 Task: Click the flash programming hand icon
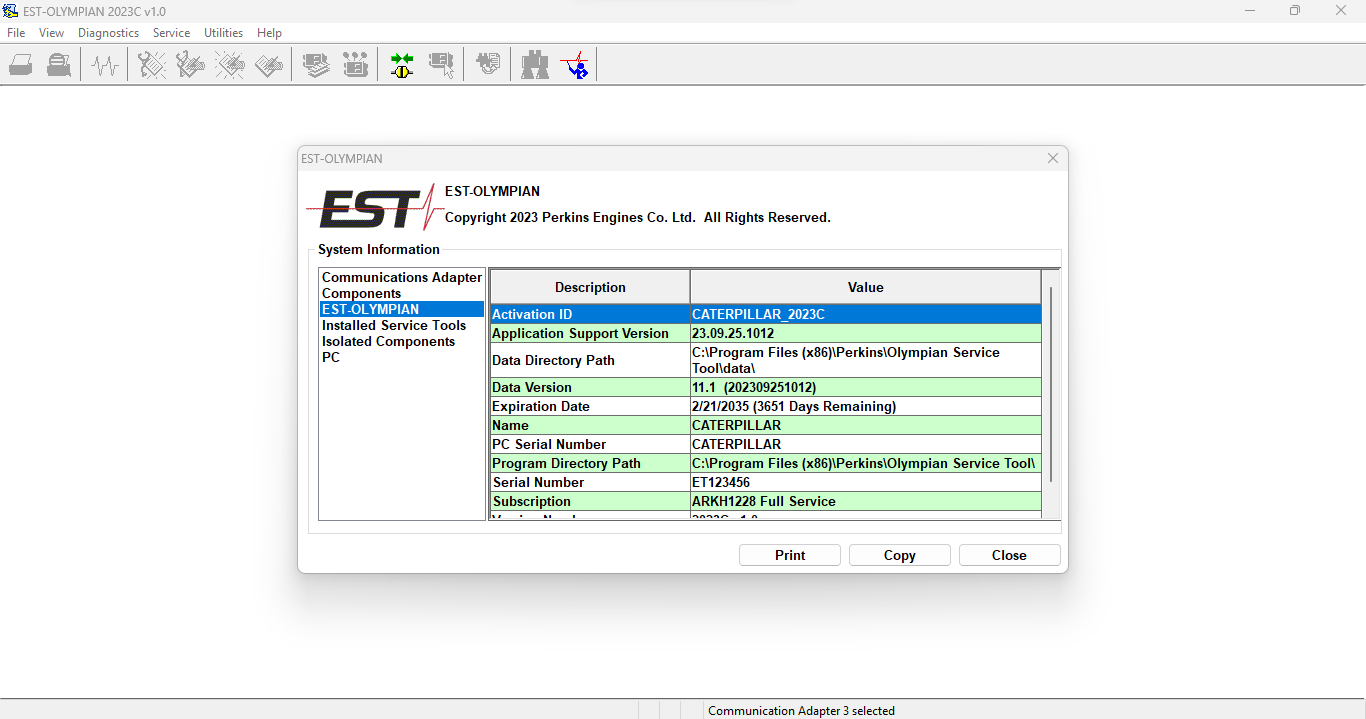(488, 66)
